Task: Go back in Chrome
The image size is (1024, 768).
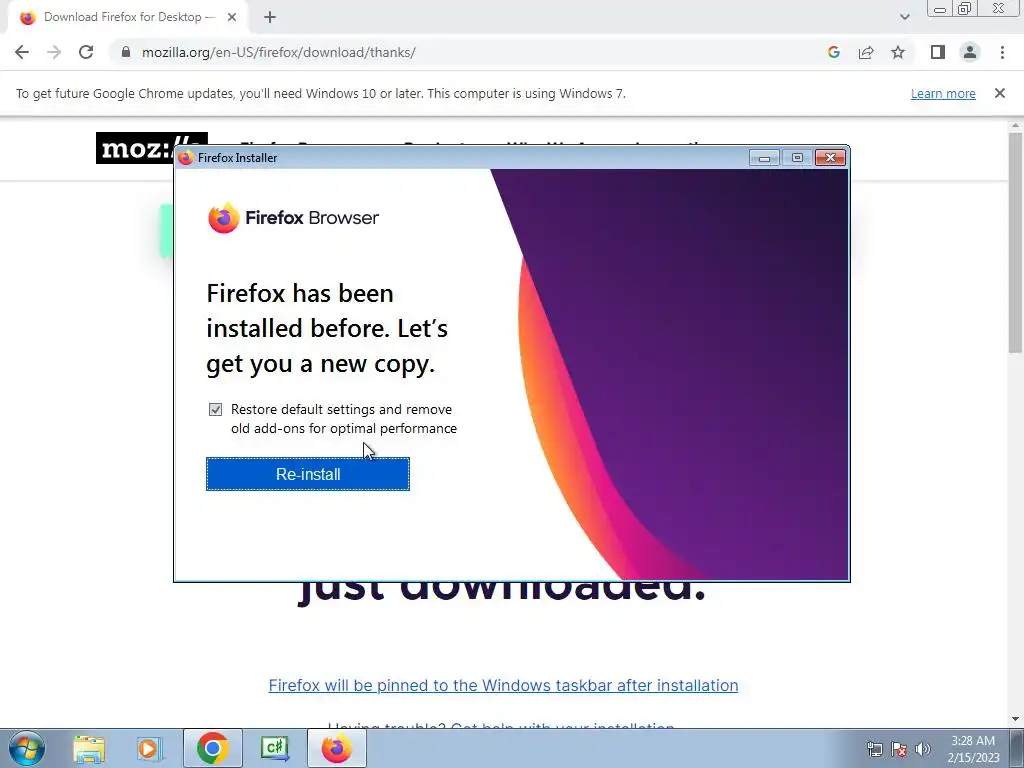Action: coord(22,52)
